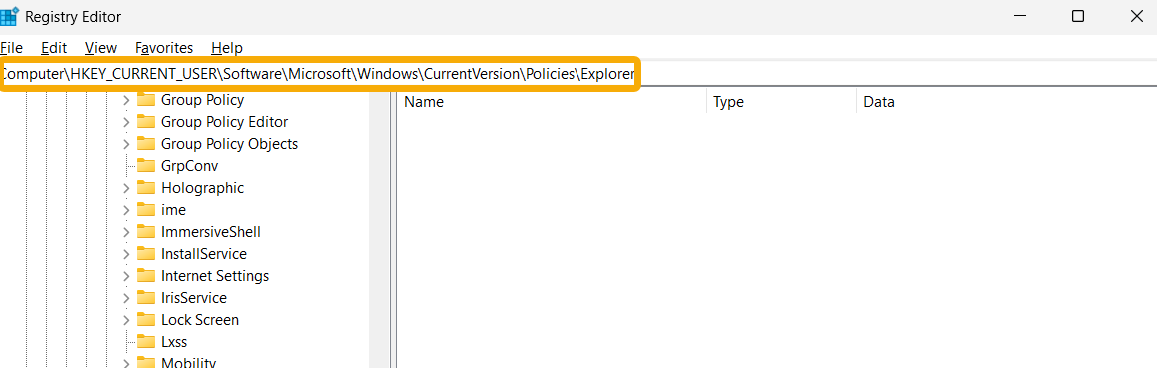Select the Group Policy folder icon
Viewport: 1157px width, 368px height.
pos(146,100)
